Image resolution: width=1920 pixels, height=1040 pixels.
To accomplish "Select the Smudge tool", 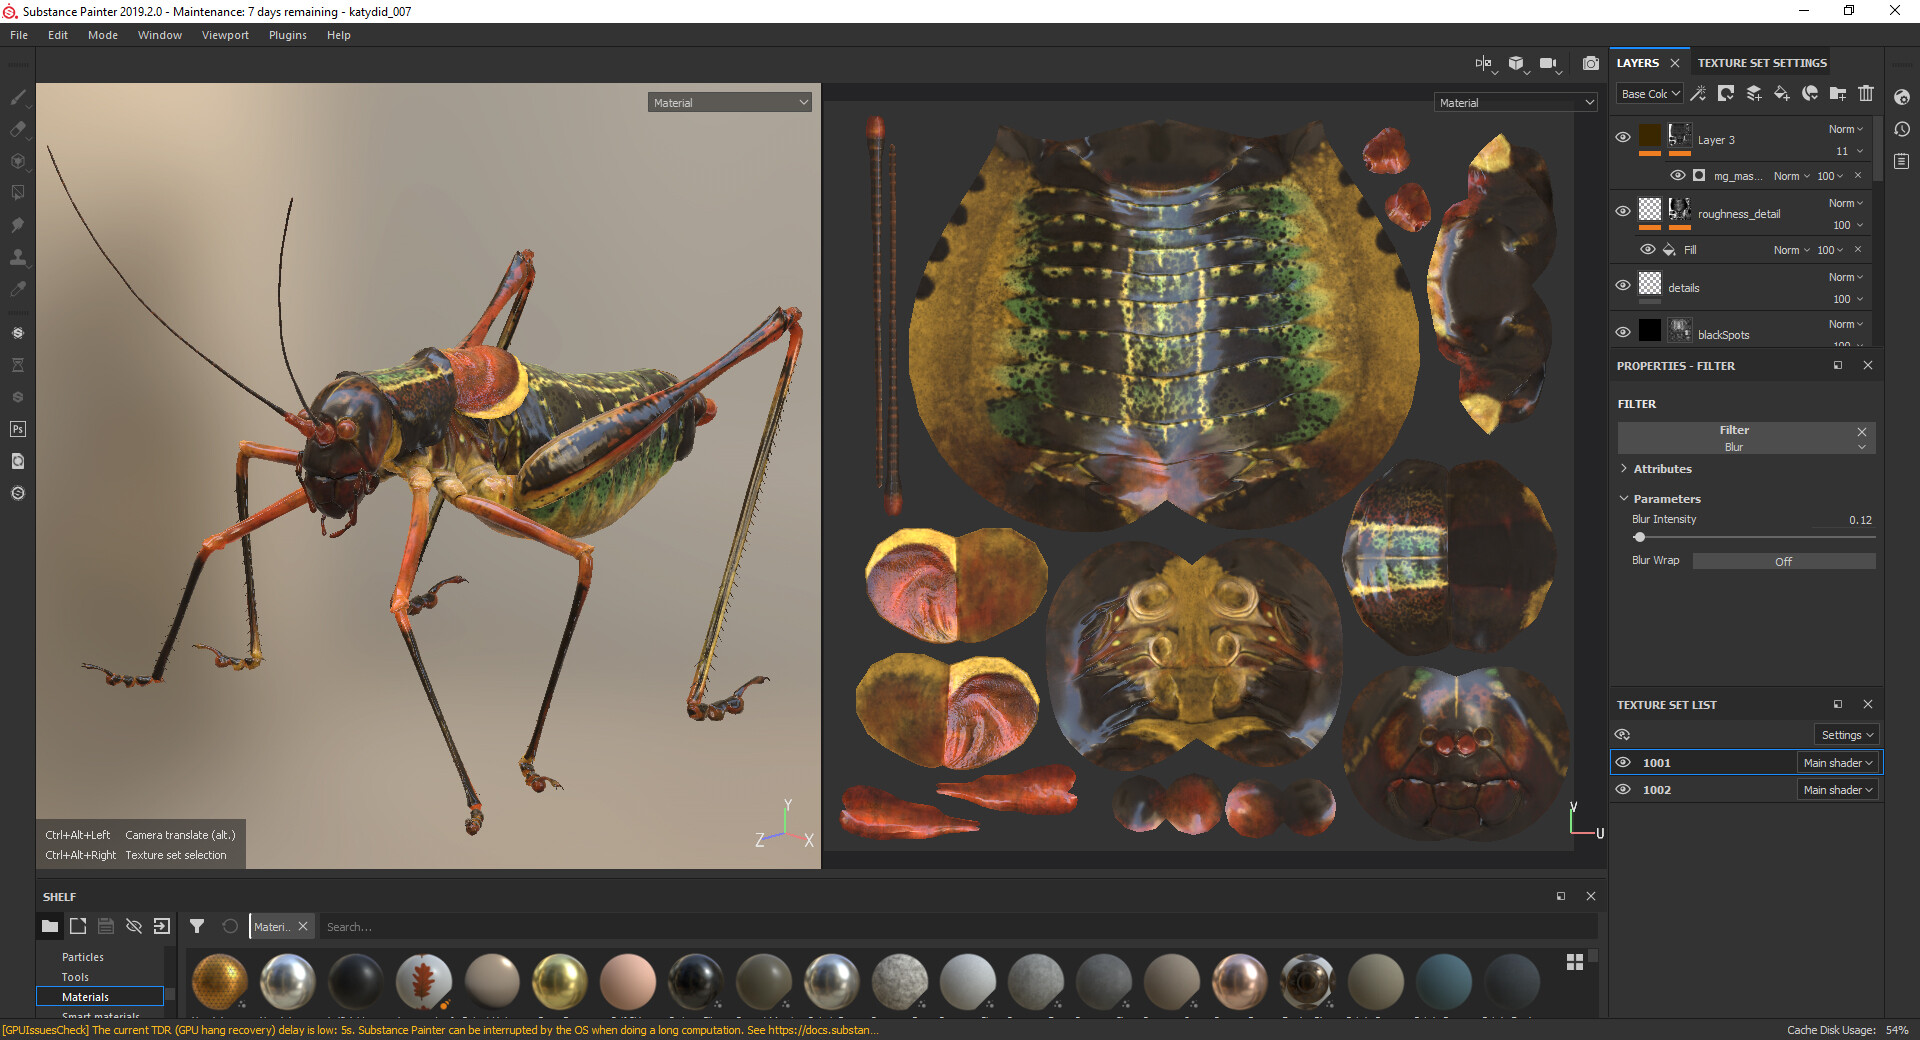I will click(17, 224).
